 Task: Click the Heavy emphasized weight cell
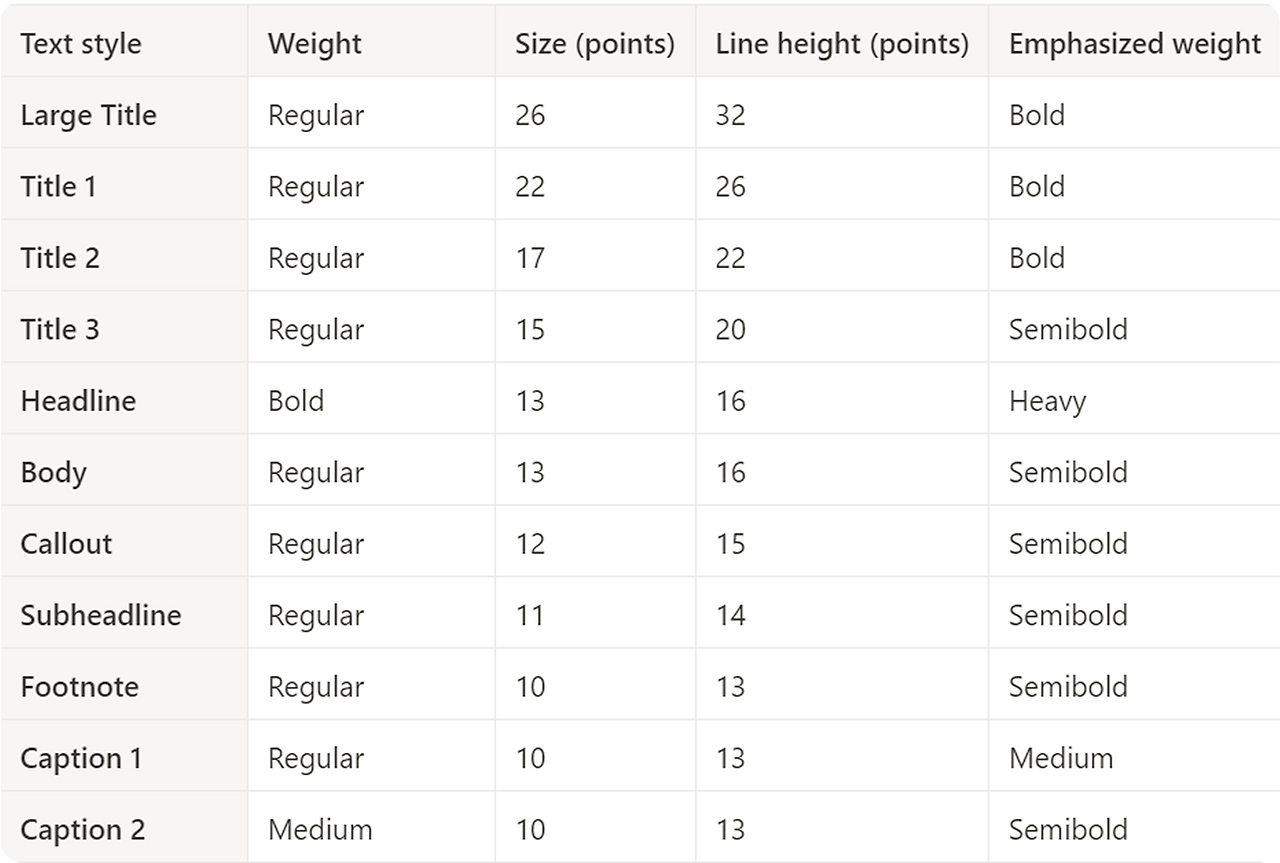(1047, 401)
